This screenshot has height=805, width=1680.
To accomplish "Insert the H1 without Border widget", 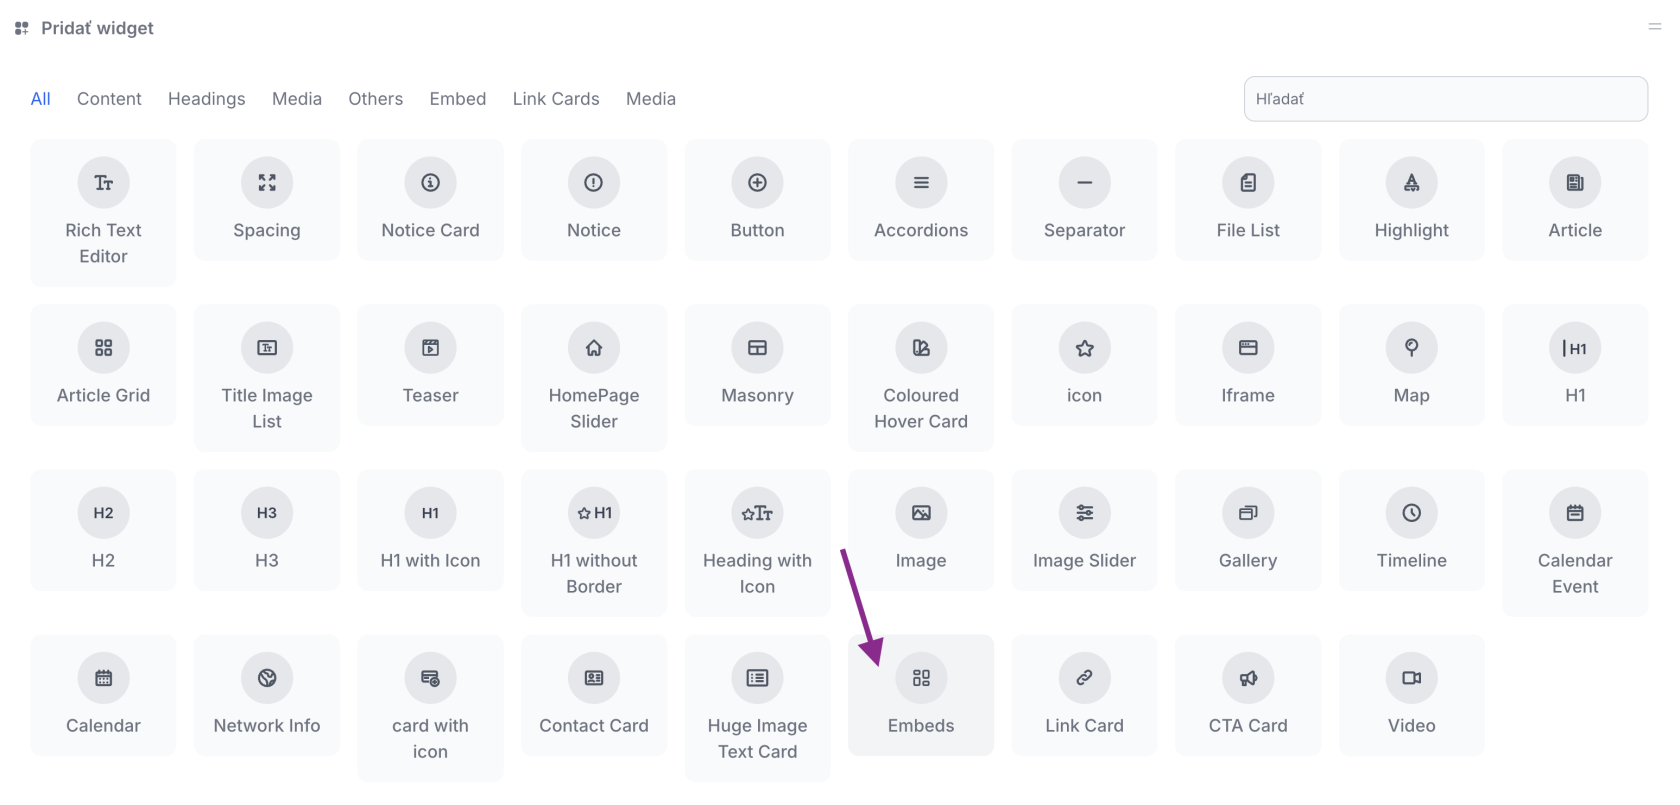I will click(x=594, y=543).
